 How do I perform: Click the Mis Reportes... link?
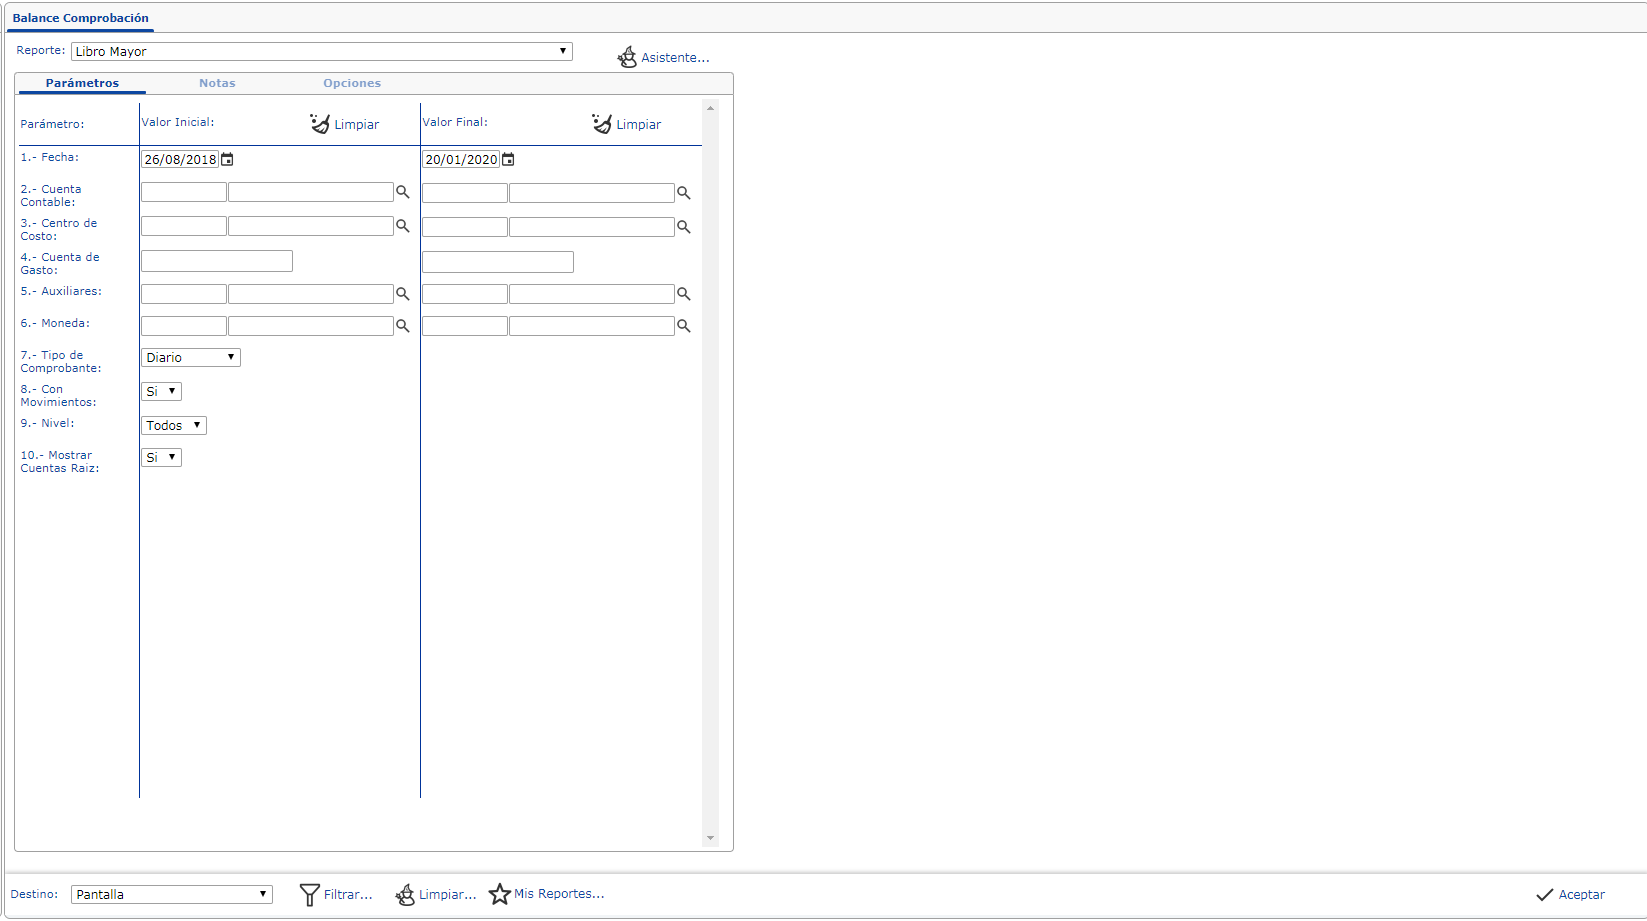tap(559, 894)
